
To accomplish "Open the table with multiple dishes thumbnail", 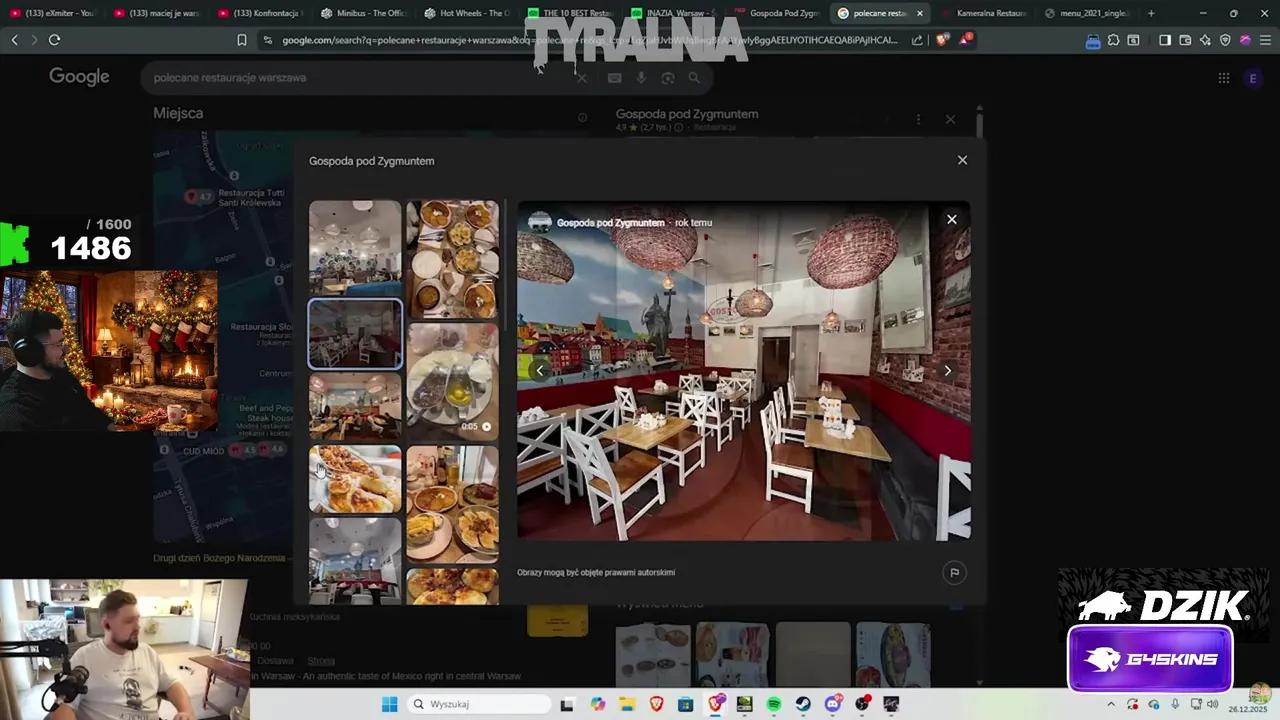I will [452, 504].
